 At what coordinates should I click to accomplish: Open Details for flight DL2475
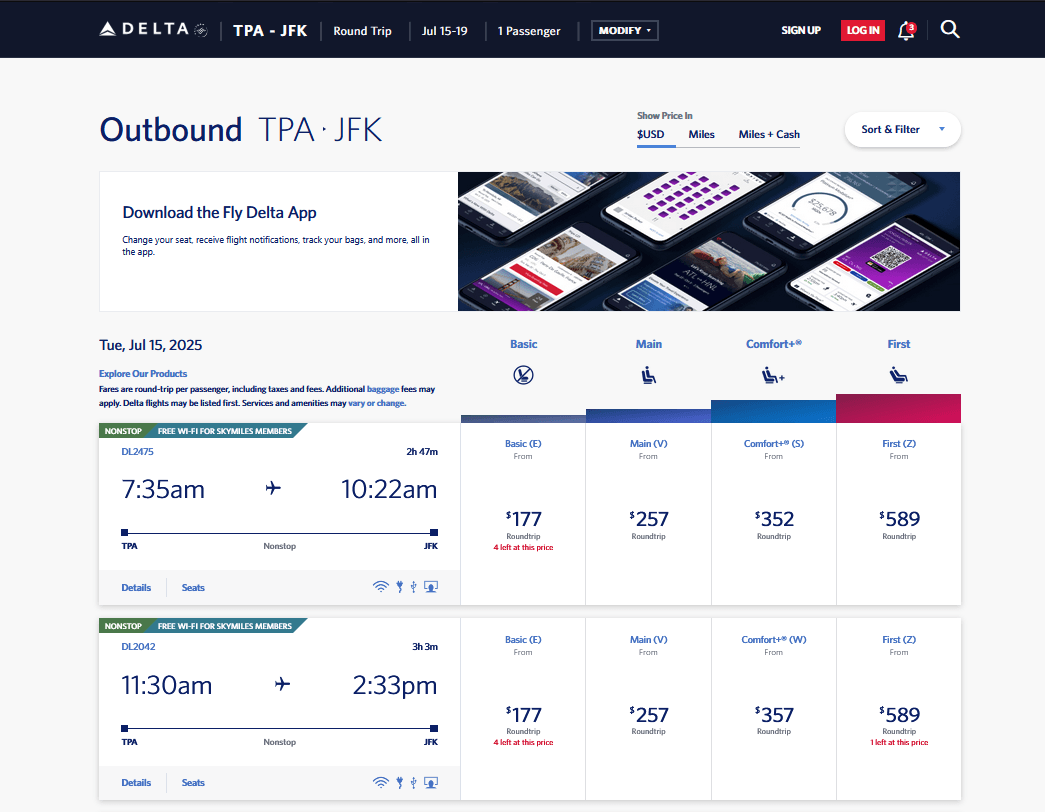(136, 587)
